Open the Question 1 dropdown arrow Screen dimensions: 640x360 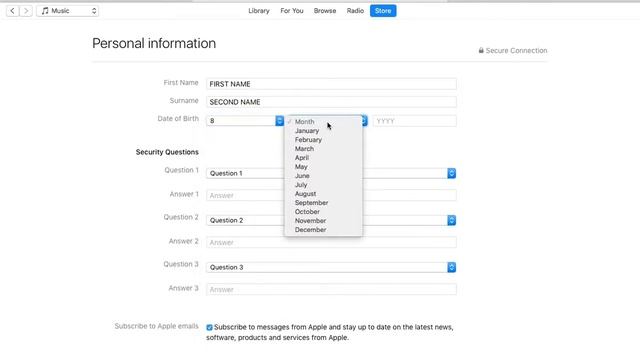coord(451,173)
